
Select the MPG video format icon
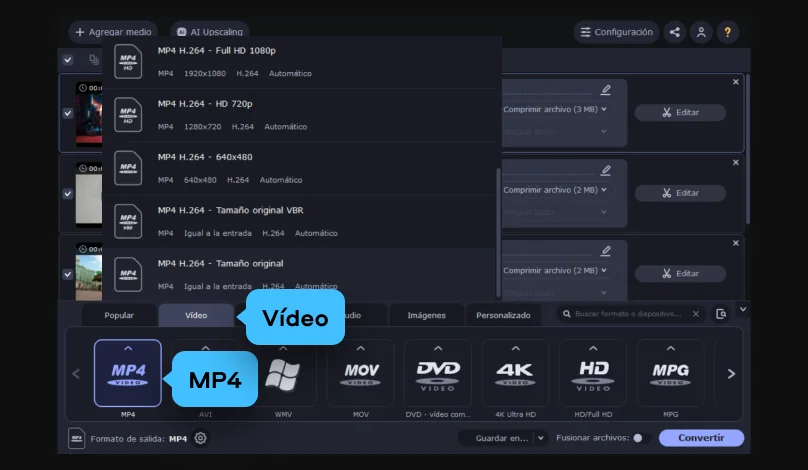(x=670, y=373)
